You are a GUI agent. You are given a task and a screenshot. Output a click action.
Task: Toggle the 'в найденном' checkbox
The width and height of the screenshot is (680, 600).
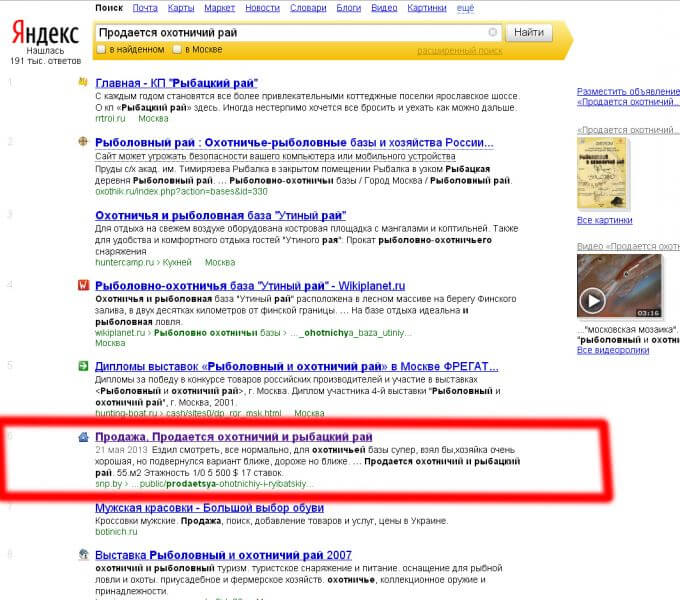pyautogui.click(x=101, y=49)
